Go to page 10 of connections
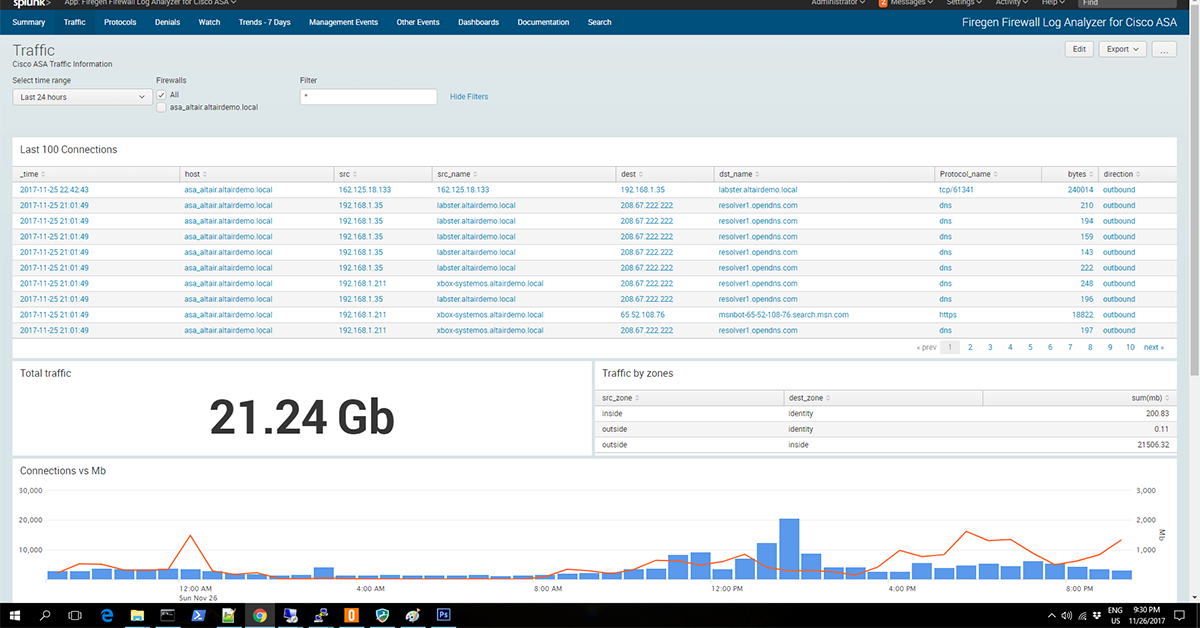This screenshot has width=1200, height=628. (1130, 347)
